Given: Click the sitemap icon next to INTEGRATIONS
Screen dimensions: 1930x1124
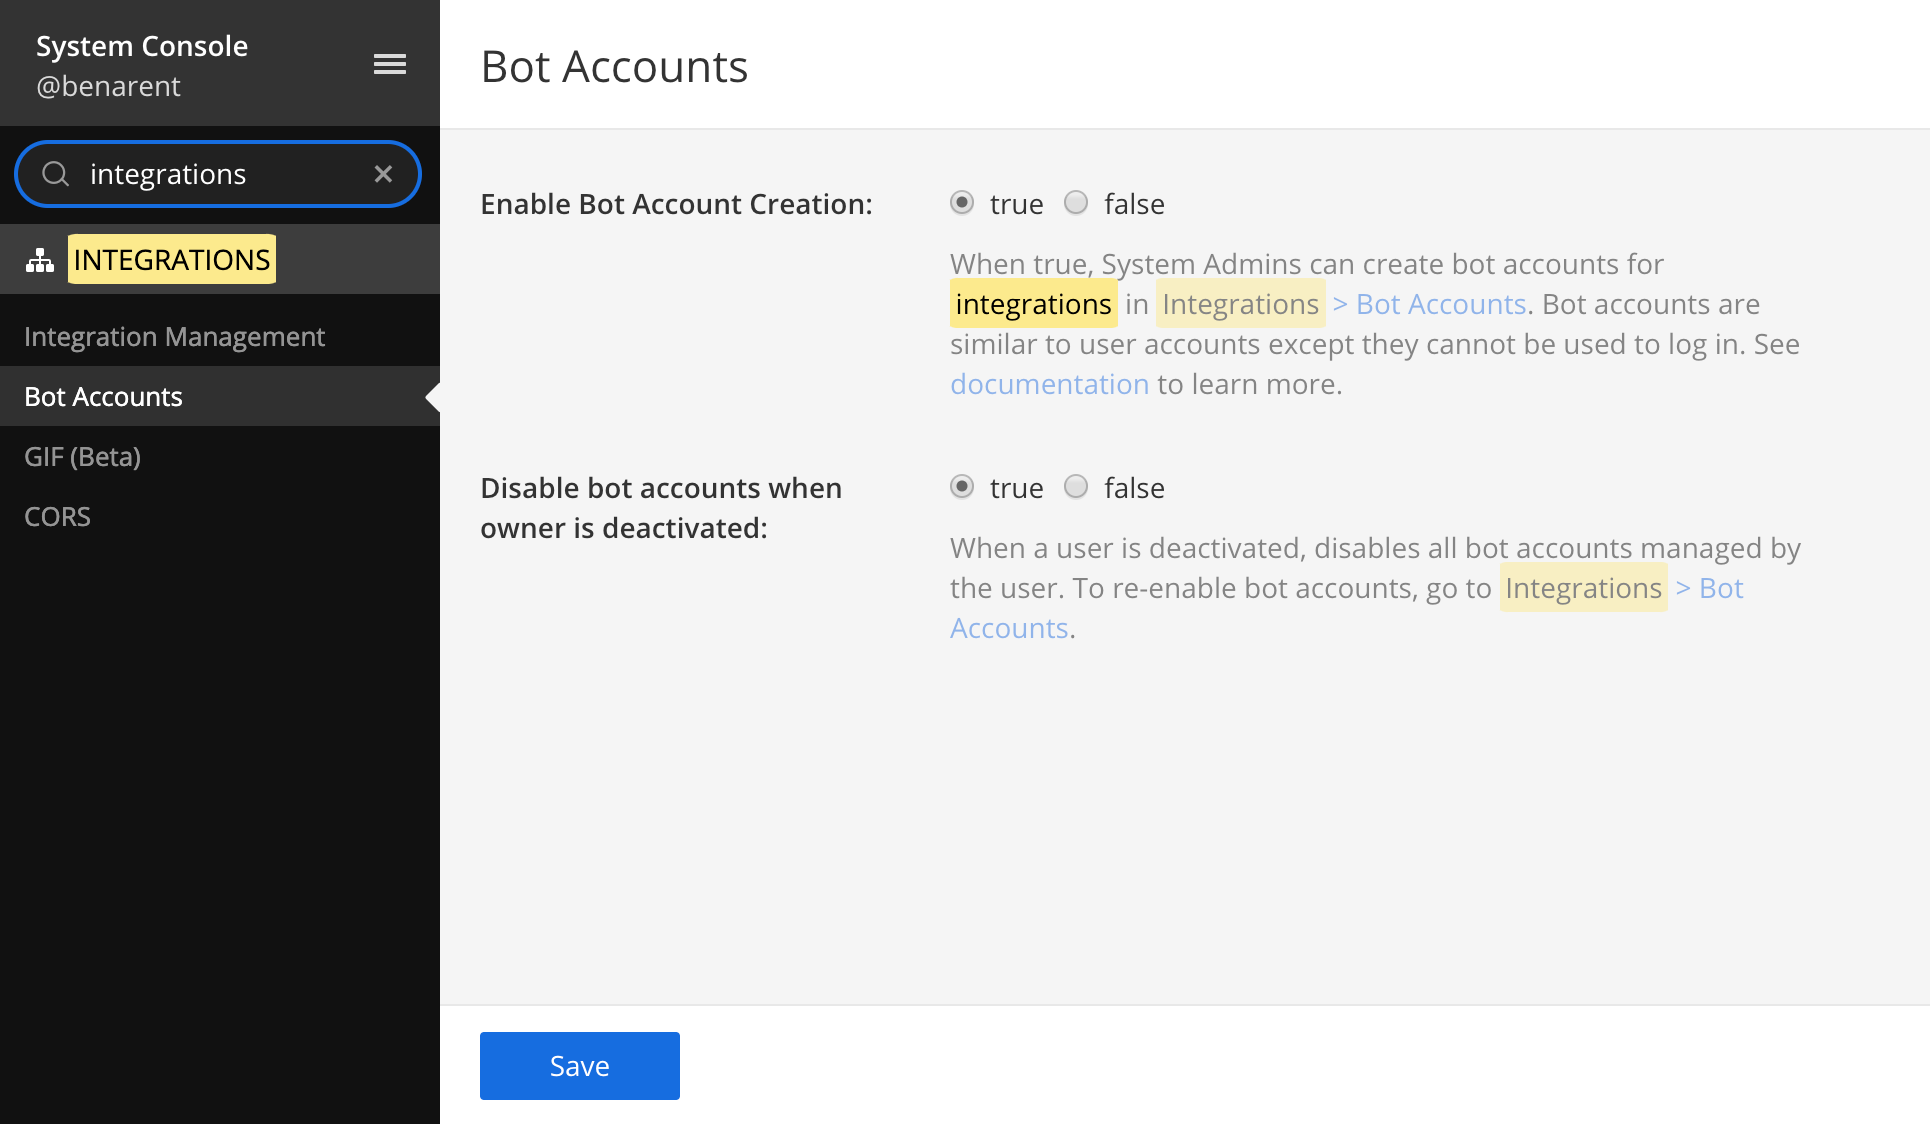Looking at the screenshot, I should [x=40, y=259].
